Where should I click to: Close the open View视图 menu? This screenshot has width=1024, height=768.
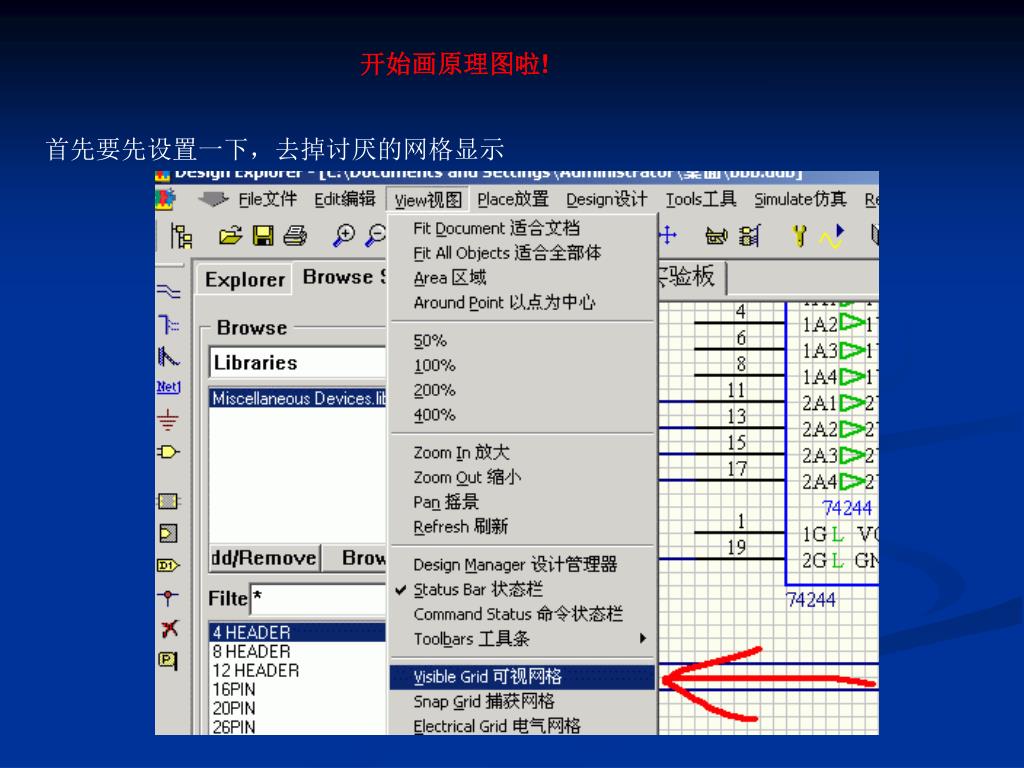click(428, 200)
